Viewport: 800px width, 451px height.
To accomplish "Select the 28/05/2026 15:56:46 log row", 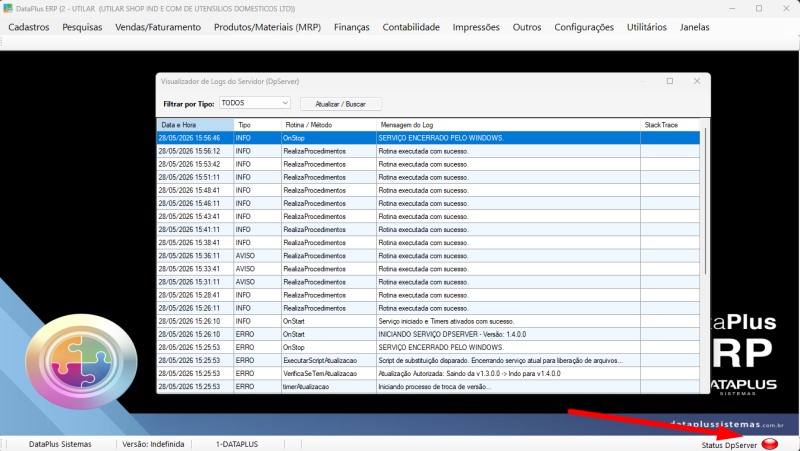I will (428, 138).
